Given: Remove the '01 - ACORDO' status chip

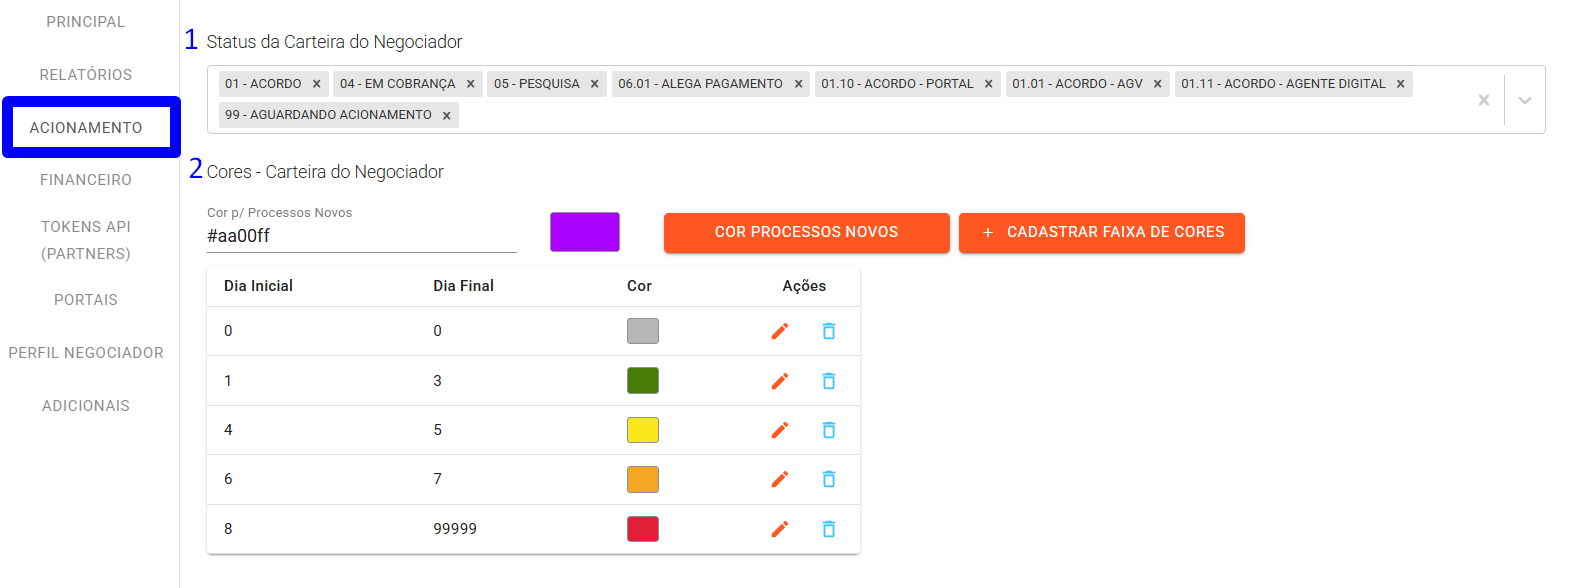Looking at the screenshot, I should [316, 84].
